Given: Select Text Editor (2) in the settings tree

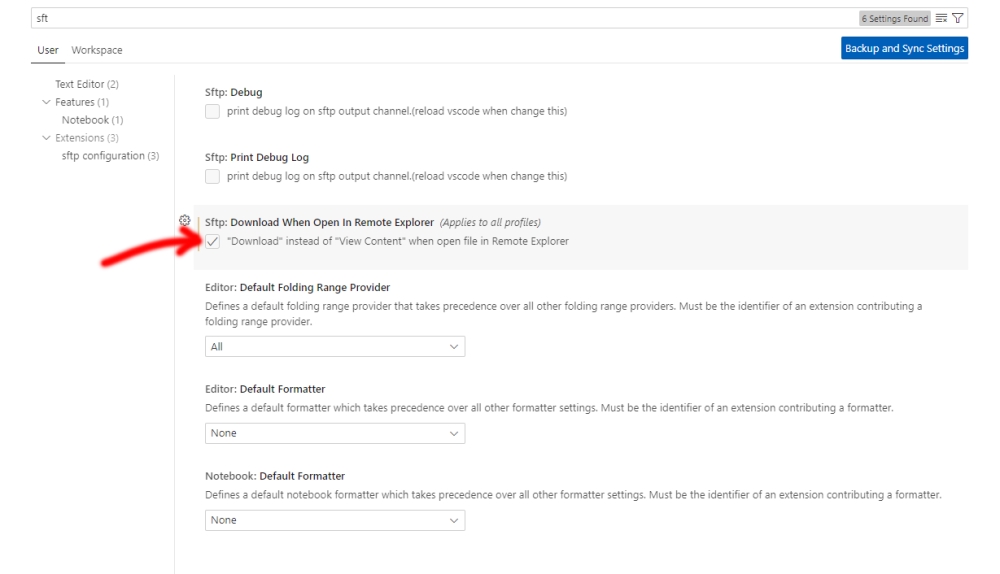Looking at the screenshot, I should (x=87, y=84).
